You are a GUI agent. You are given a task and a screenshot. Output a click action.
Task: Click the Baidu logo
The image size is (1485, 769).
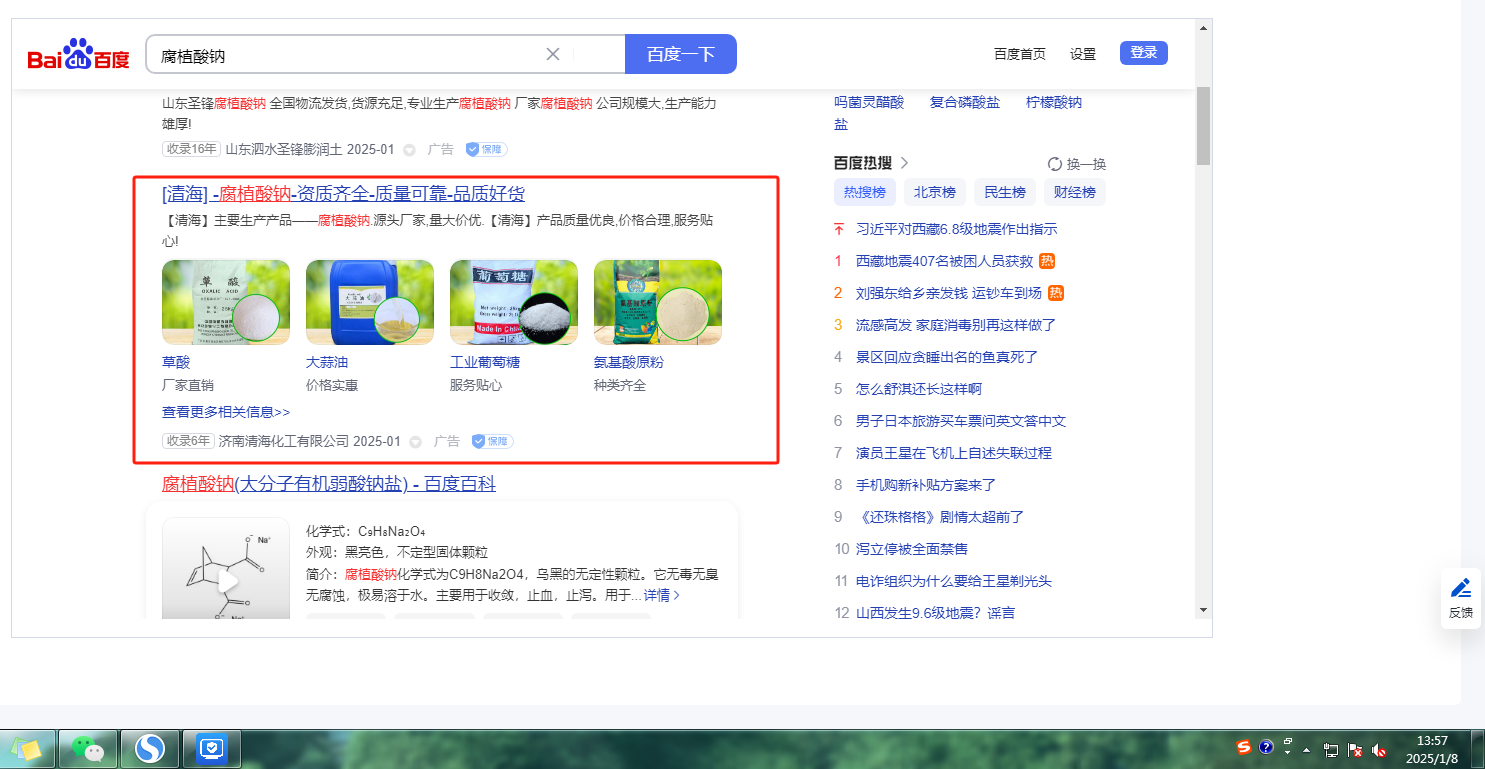(78, 55)
